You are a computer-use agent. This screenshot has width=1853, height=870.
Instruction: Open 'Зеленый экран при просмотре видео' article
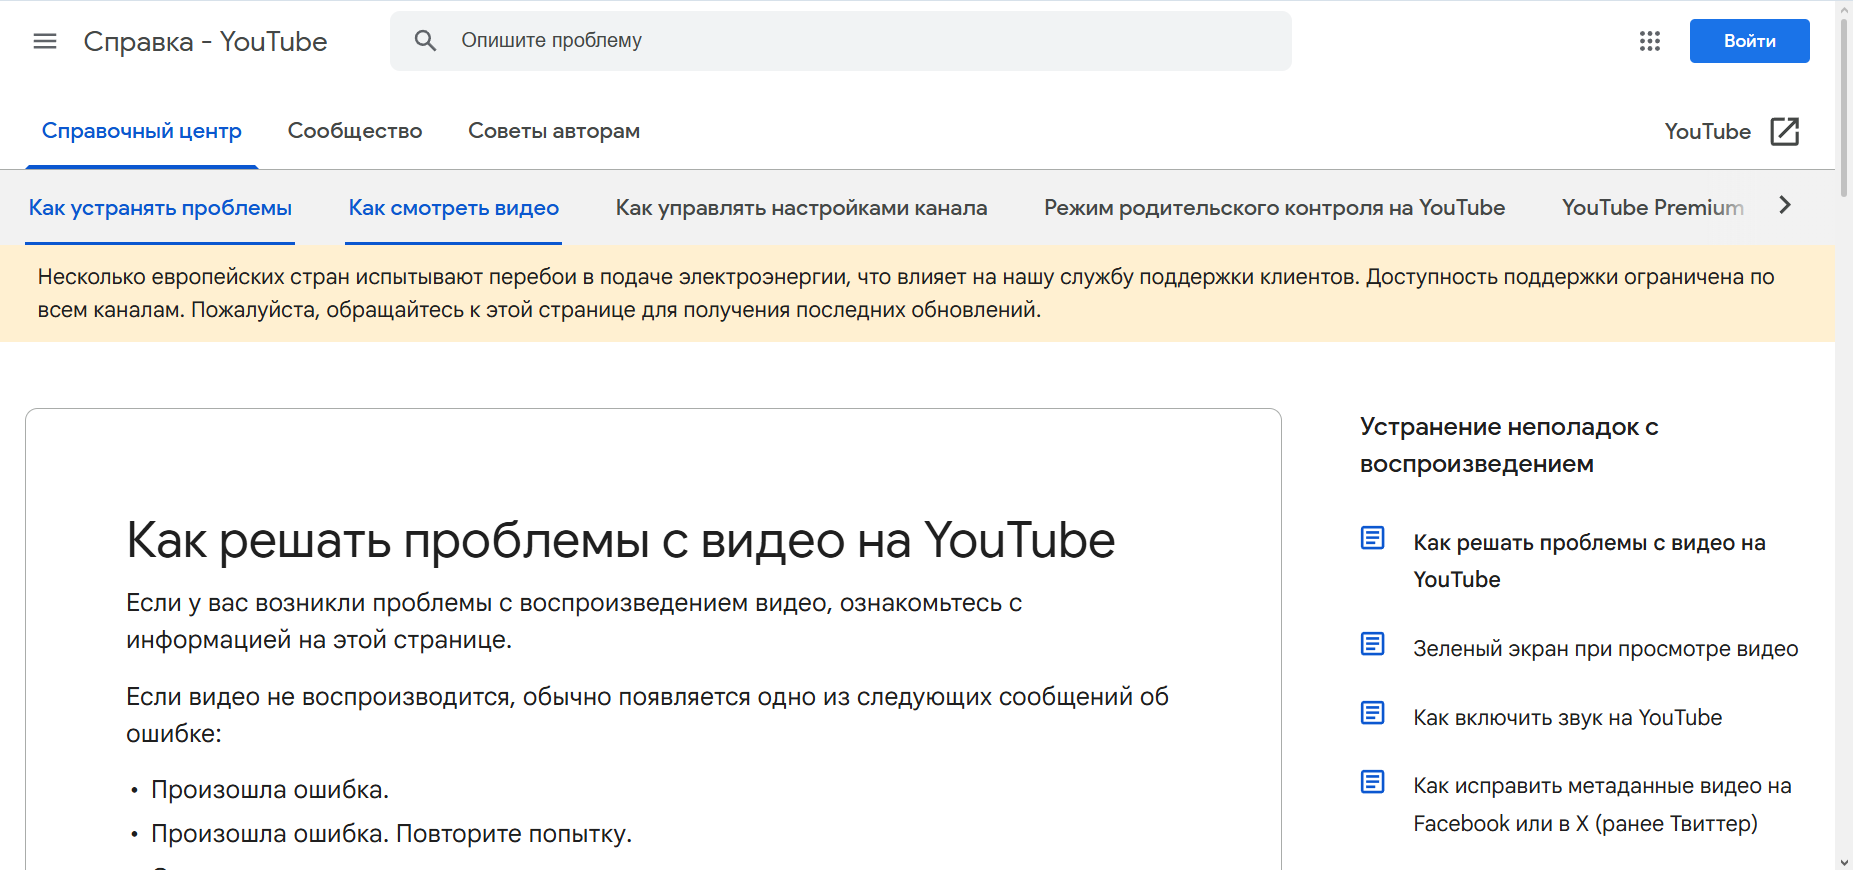tap(1606, 649)
